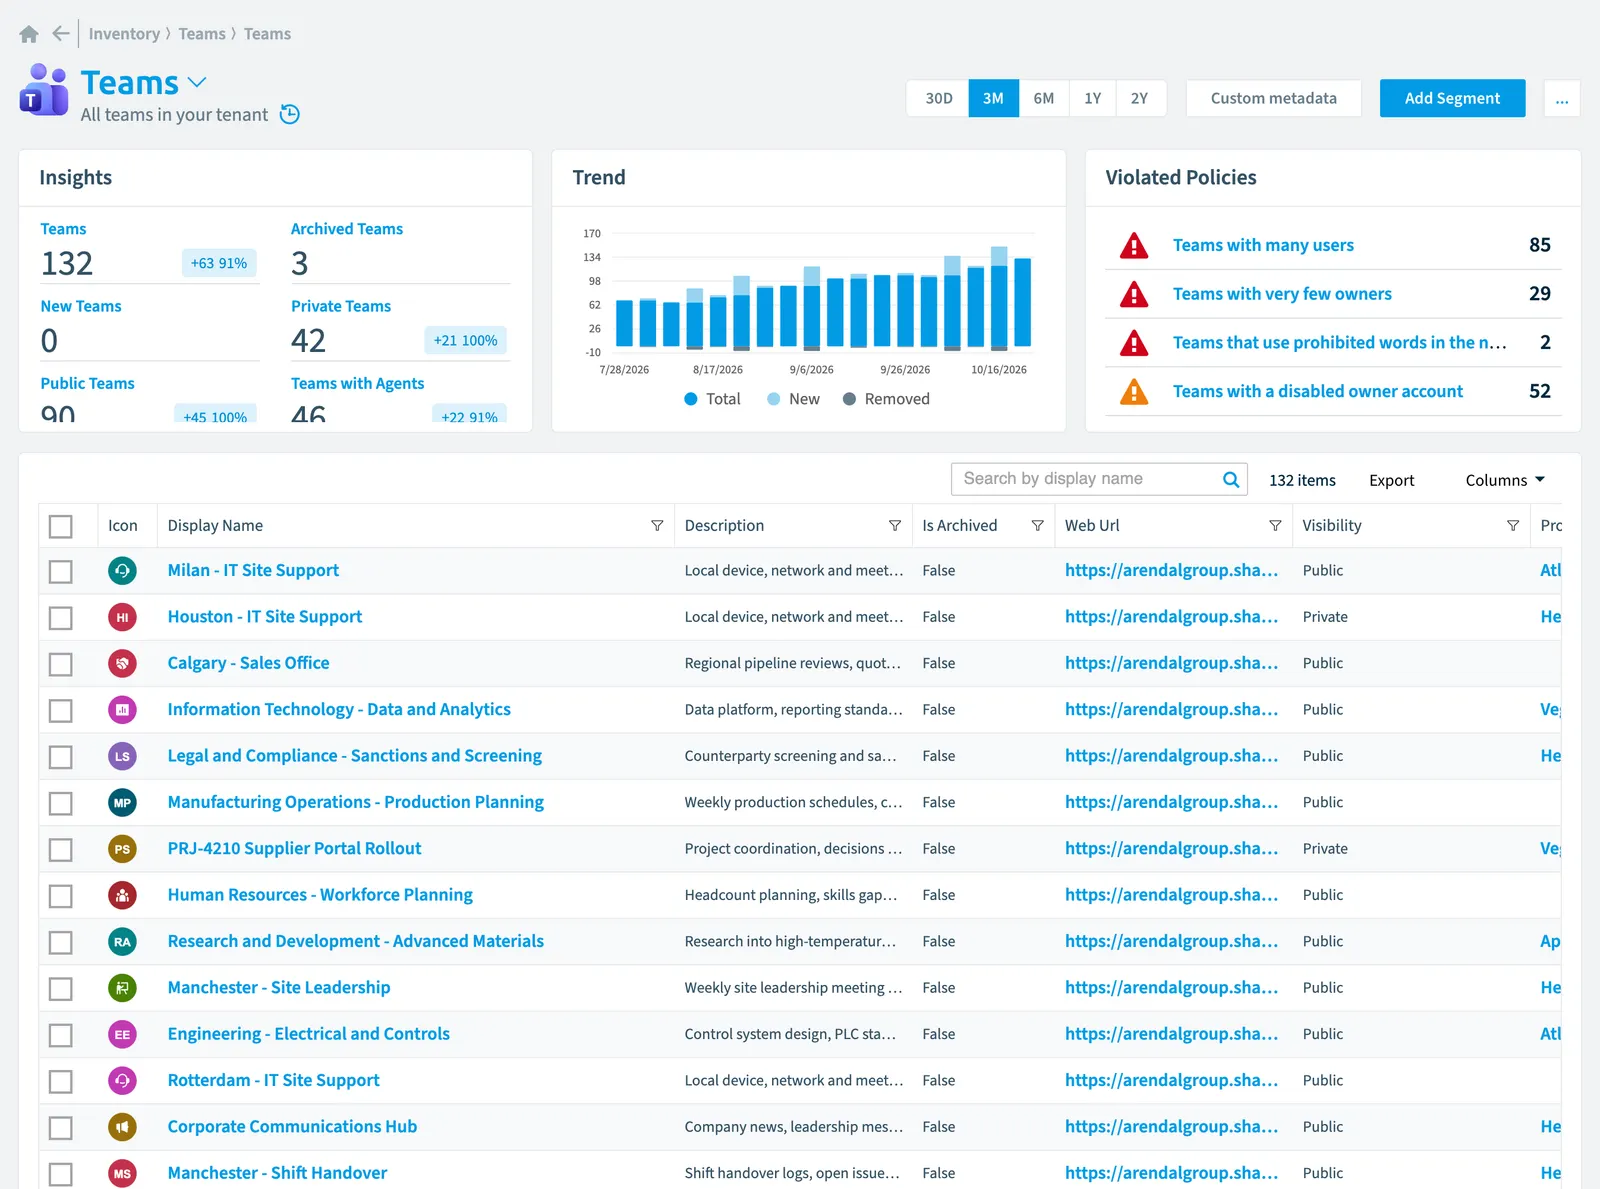Tick the select-all checkbox in table header
Screen dimensions: 1600x1189
click(x=61, y=526)
